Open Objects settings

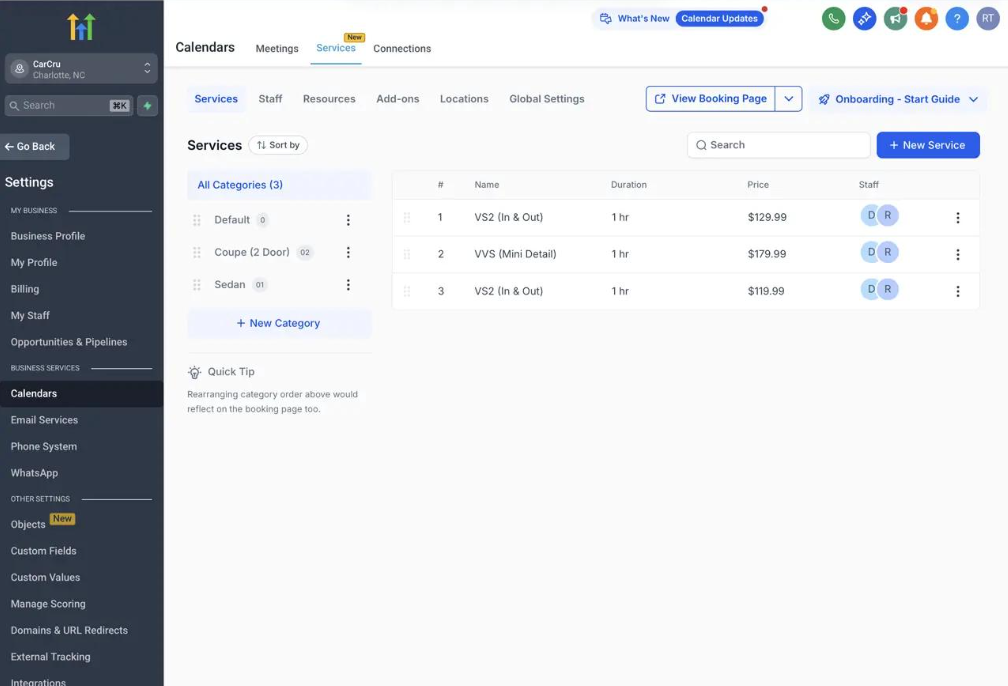(x=28, y=525)
